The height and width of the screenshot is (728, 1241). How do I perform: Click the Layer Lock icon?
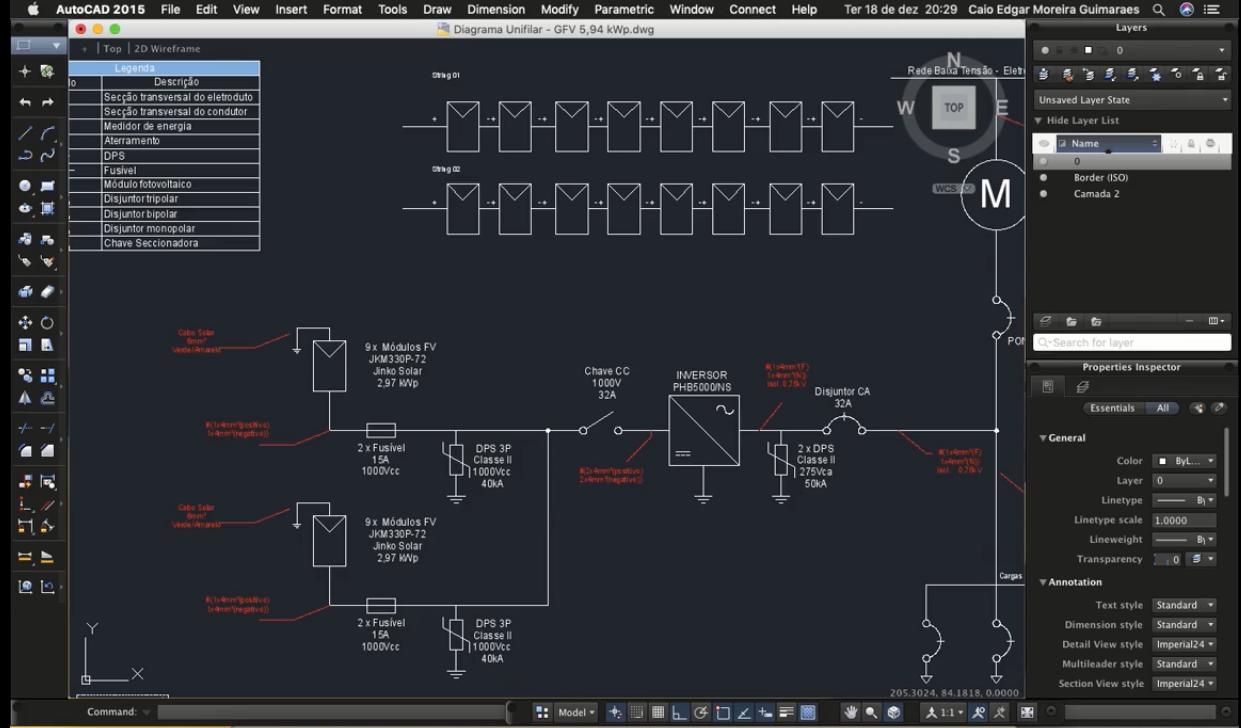1198,74
